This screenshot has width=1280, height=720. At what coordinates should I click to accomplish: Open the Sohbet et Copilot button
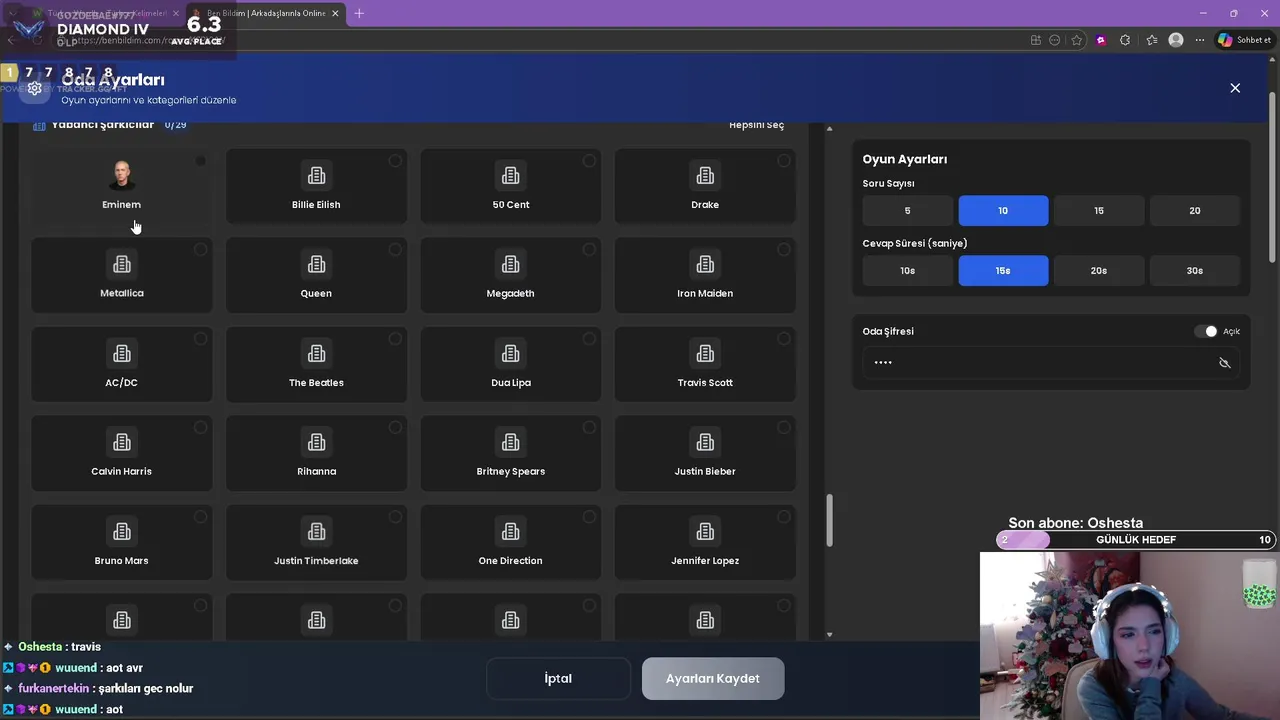(1244, 40)
